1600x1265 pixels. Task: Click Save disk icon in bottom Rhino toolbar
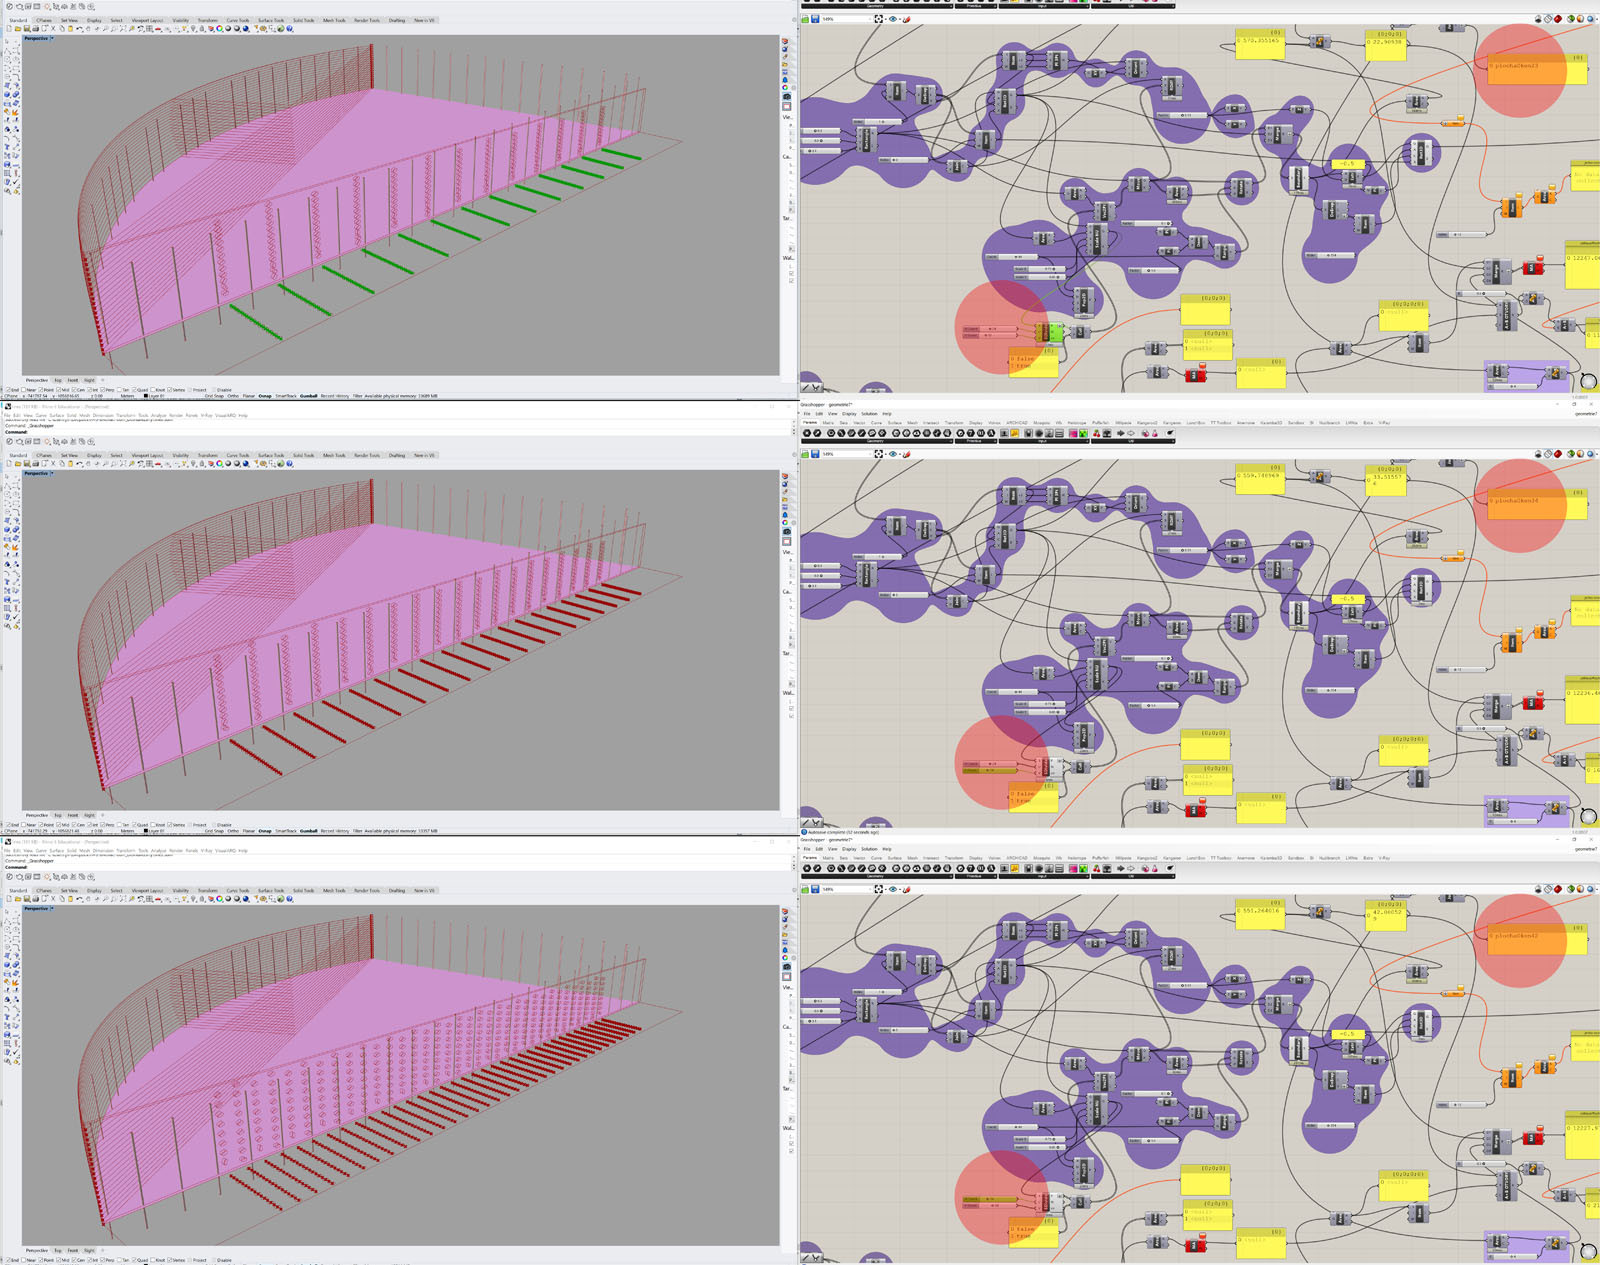point(27,899)
